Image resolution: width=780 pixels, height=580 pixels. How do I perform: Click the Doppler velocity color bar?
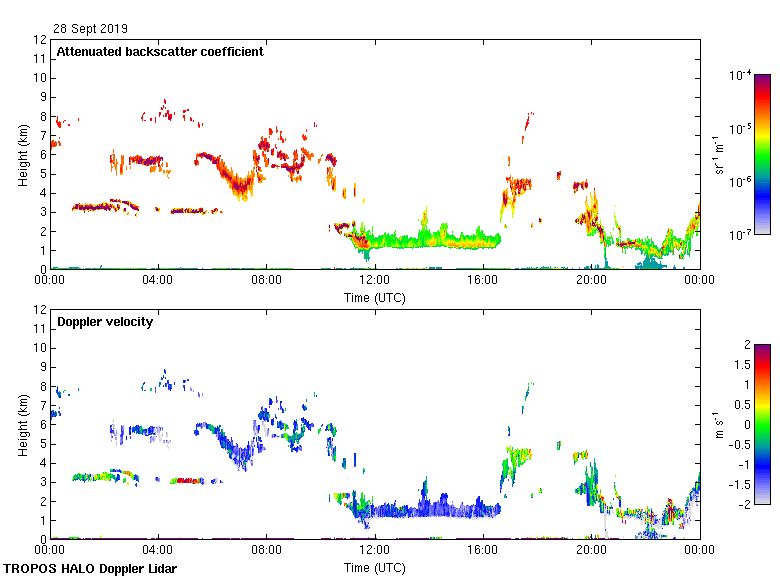pos(762,424)
